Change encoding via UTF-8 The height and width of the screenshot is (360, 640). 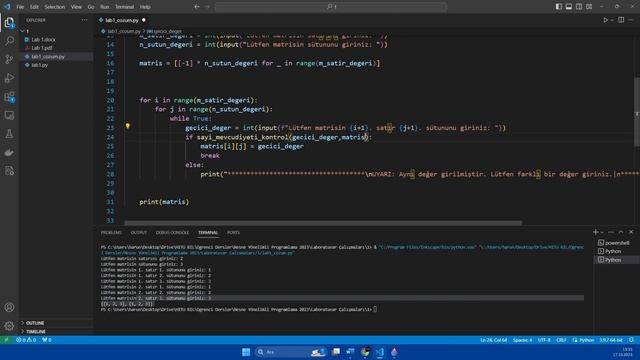click(x=544, y=340)
